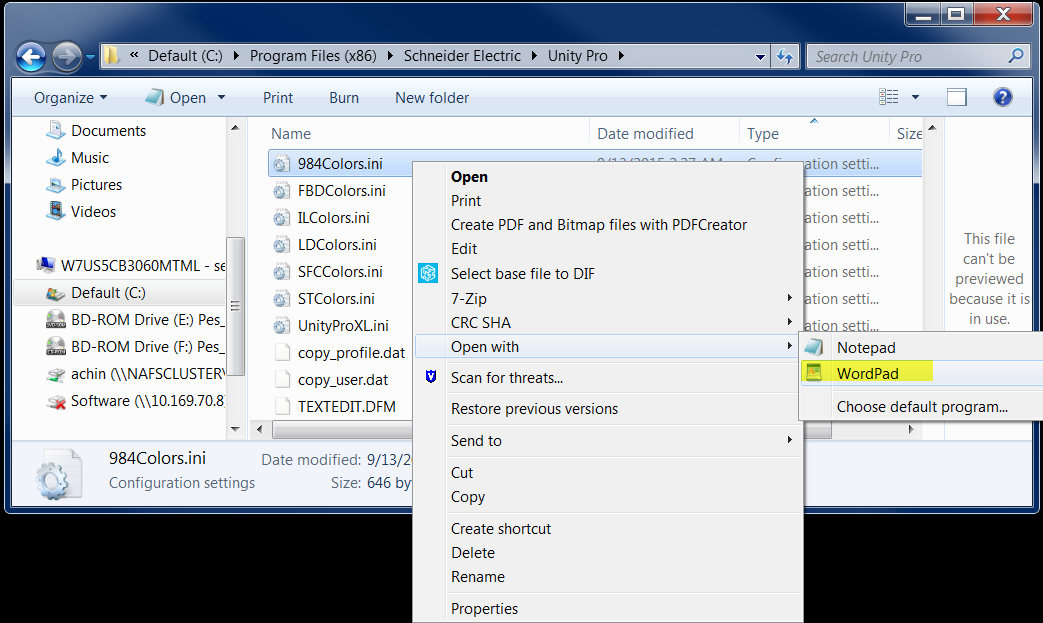The height and width of the screenshot is (623, 1043).
Task: Click the Music library icon
Action: click(x=56, y=158)
